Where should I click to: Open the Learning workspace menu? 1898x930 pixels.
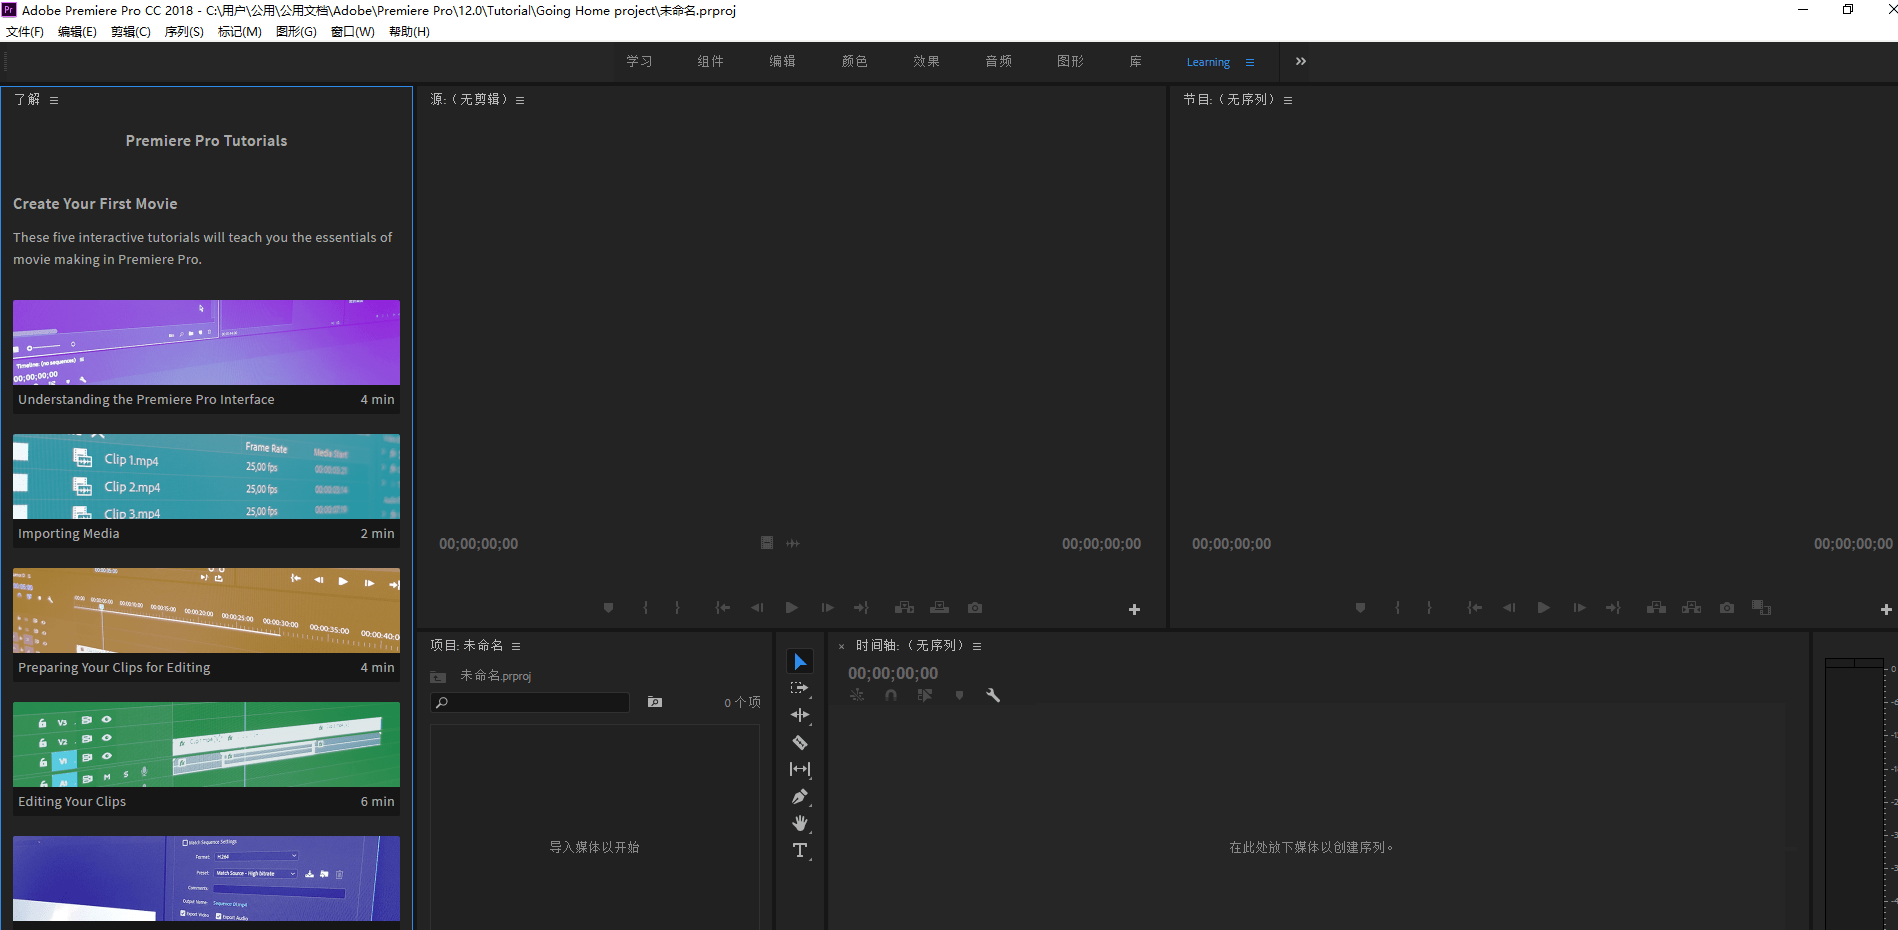click(1250, 62)
